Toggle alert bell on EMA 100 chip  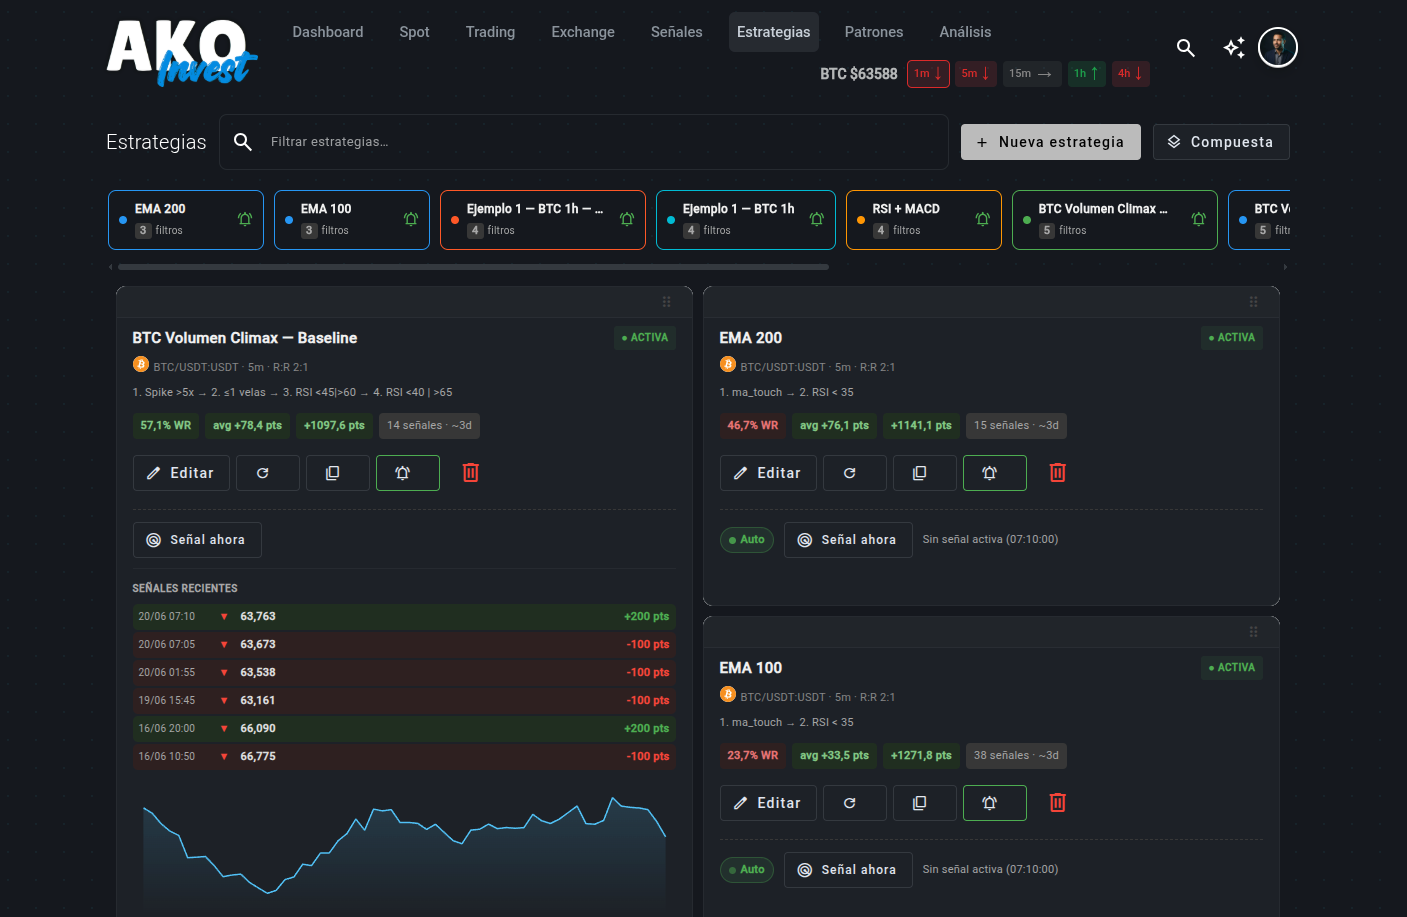tap(411, 219)
